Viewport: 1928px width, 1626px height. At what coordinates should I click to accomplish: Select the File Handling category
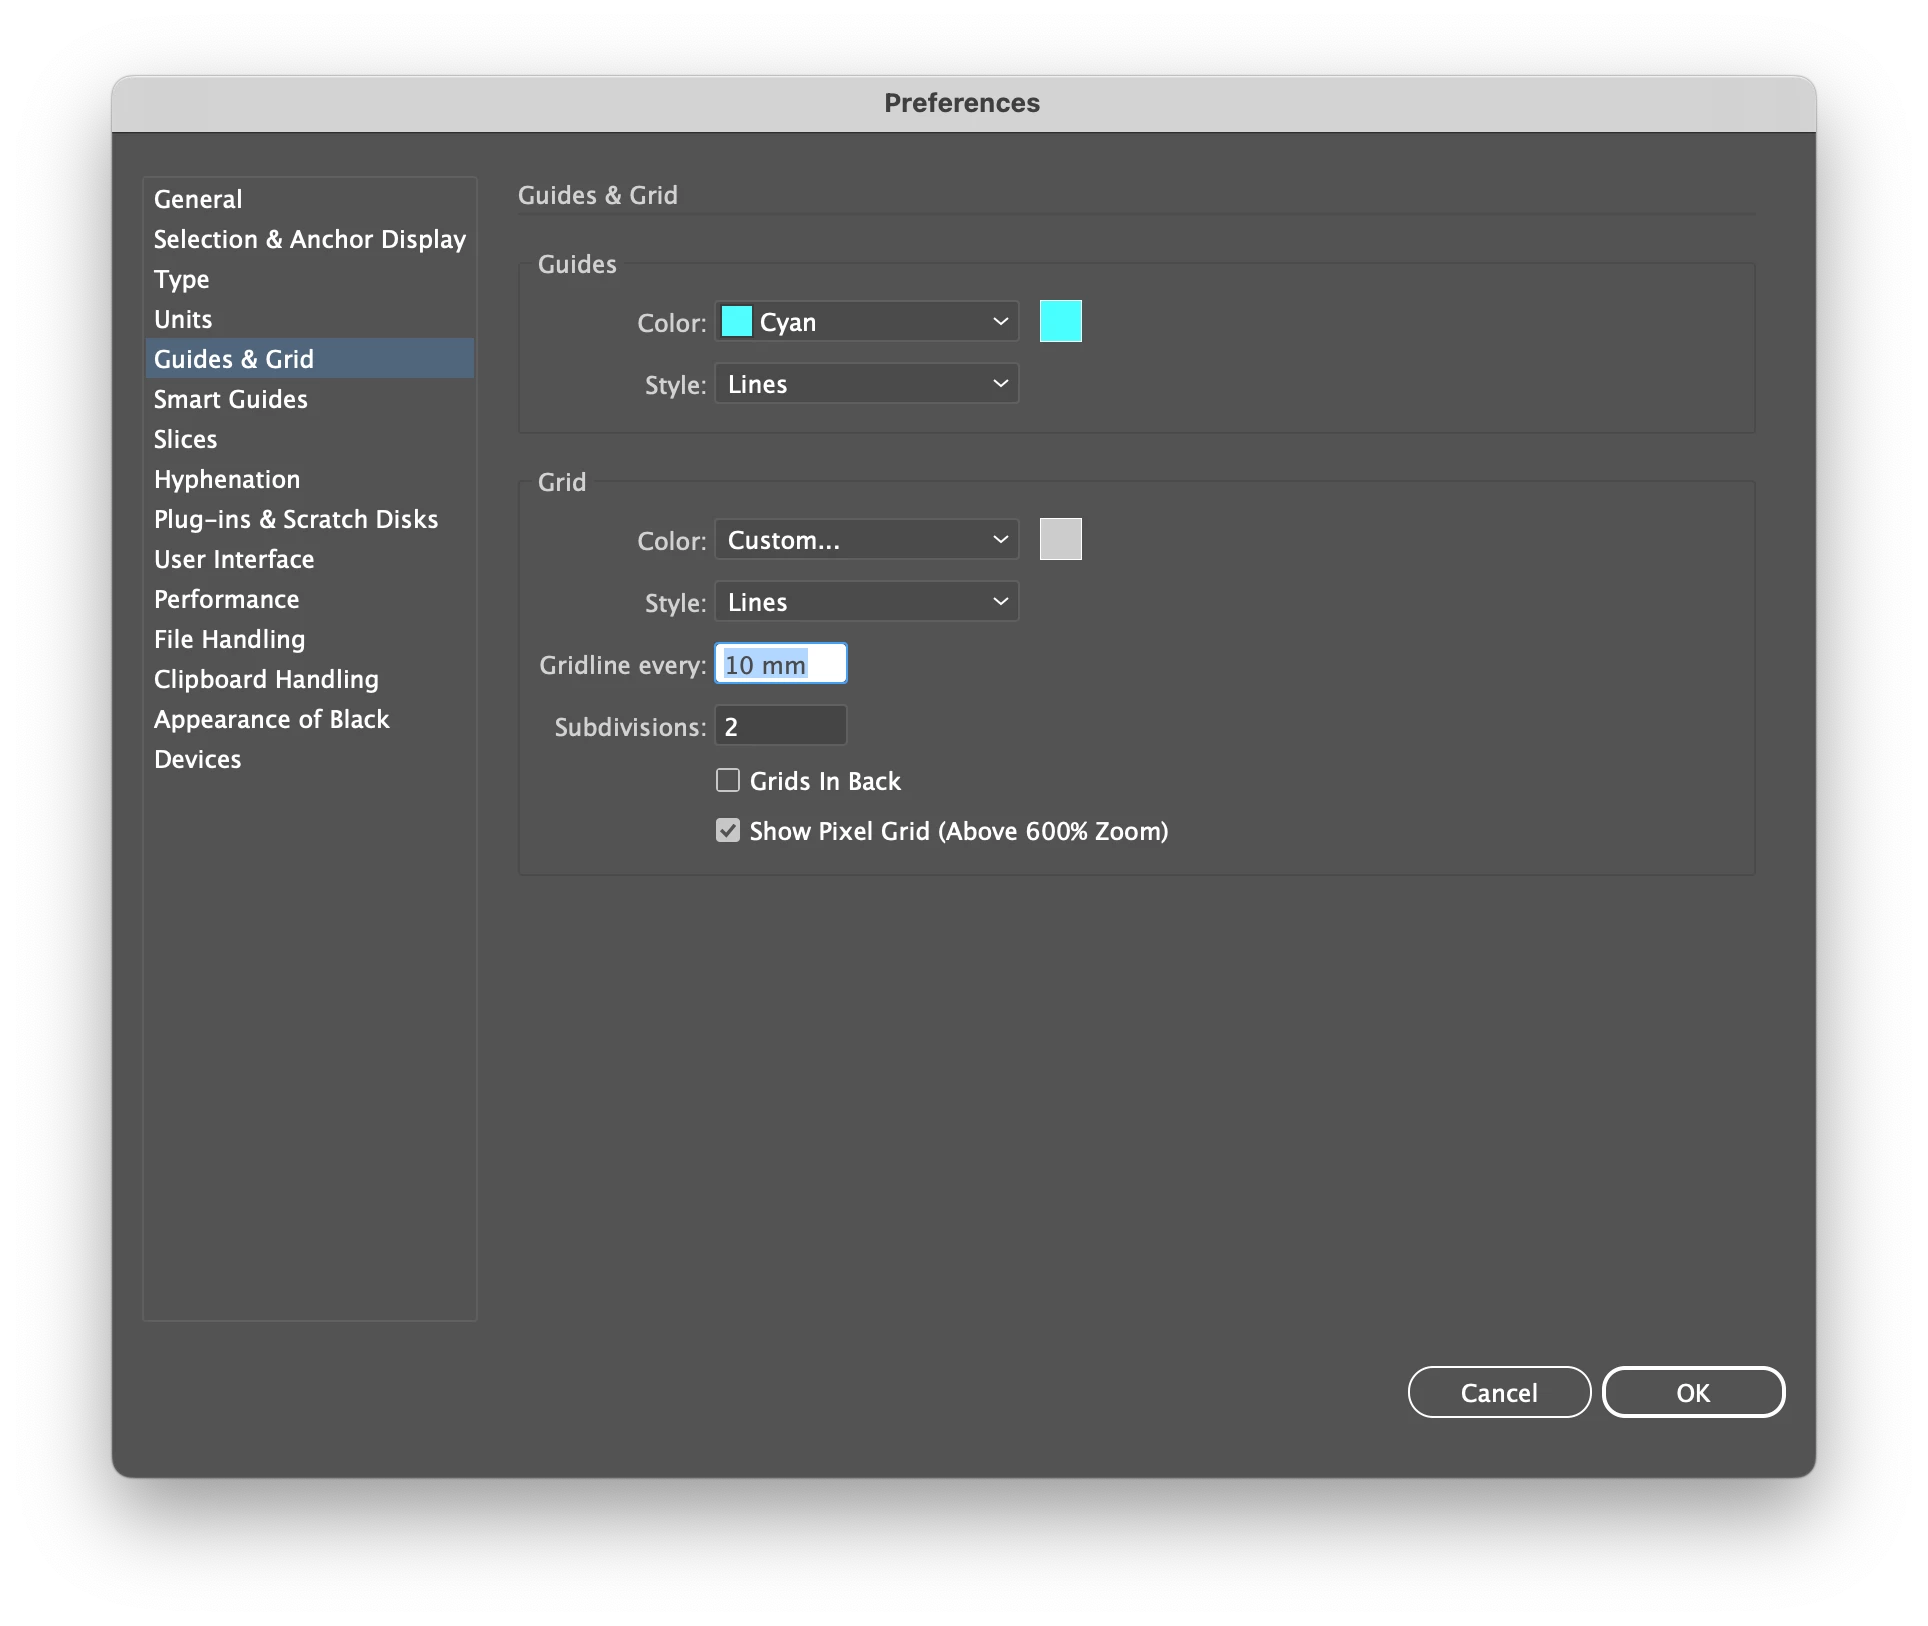click(x=229, y=639)
